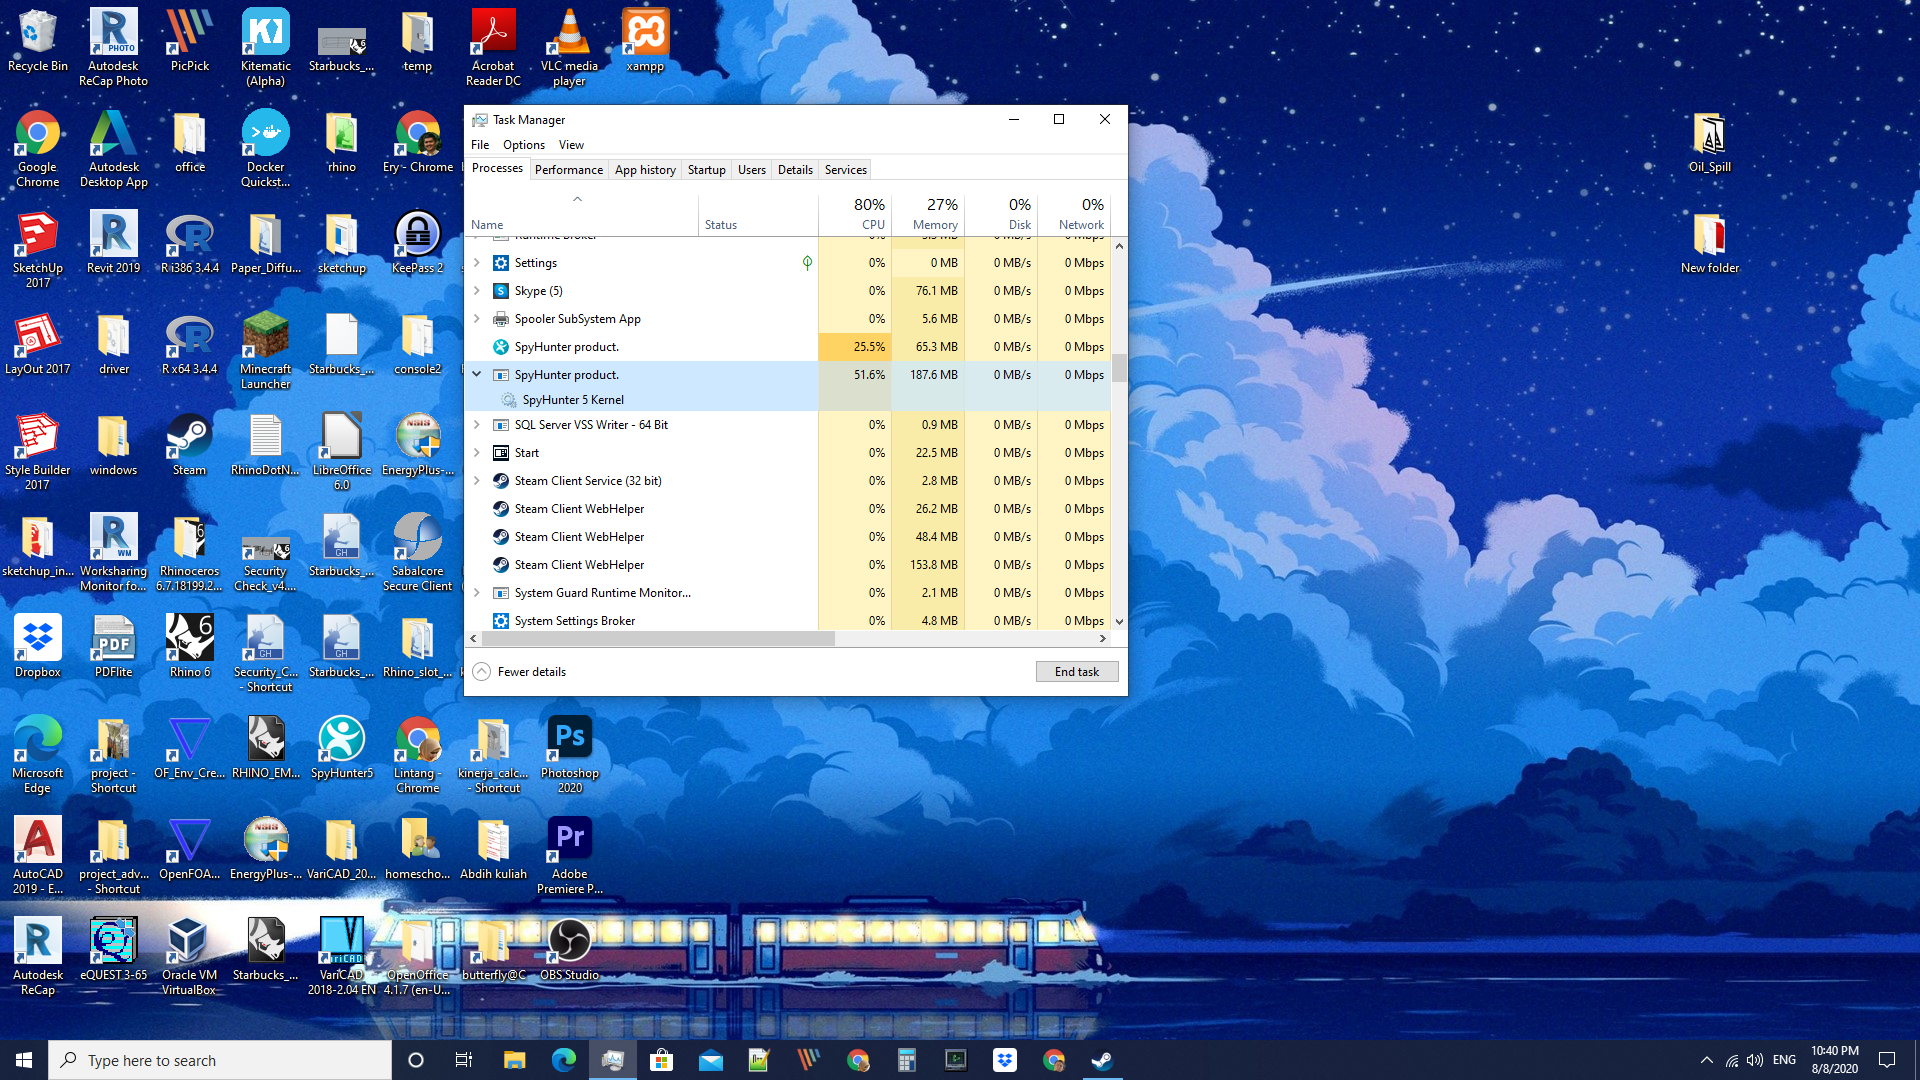Open the Options menu

coord(524,145)
